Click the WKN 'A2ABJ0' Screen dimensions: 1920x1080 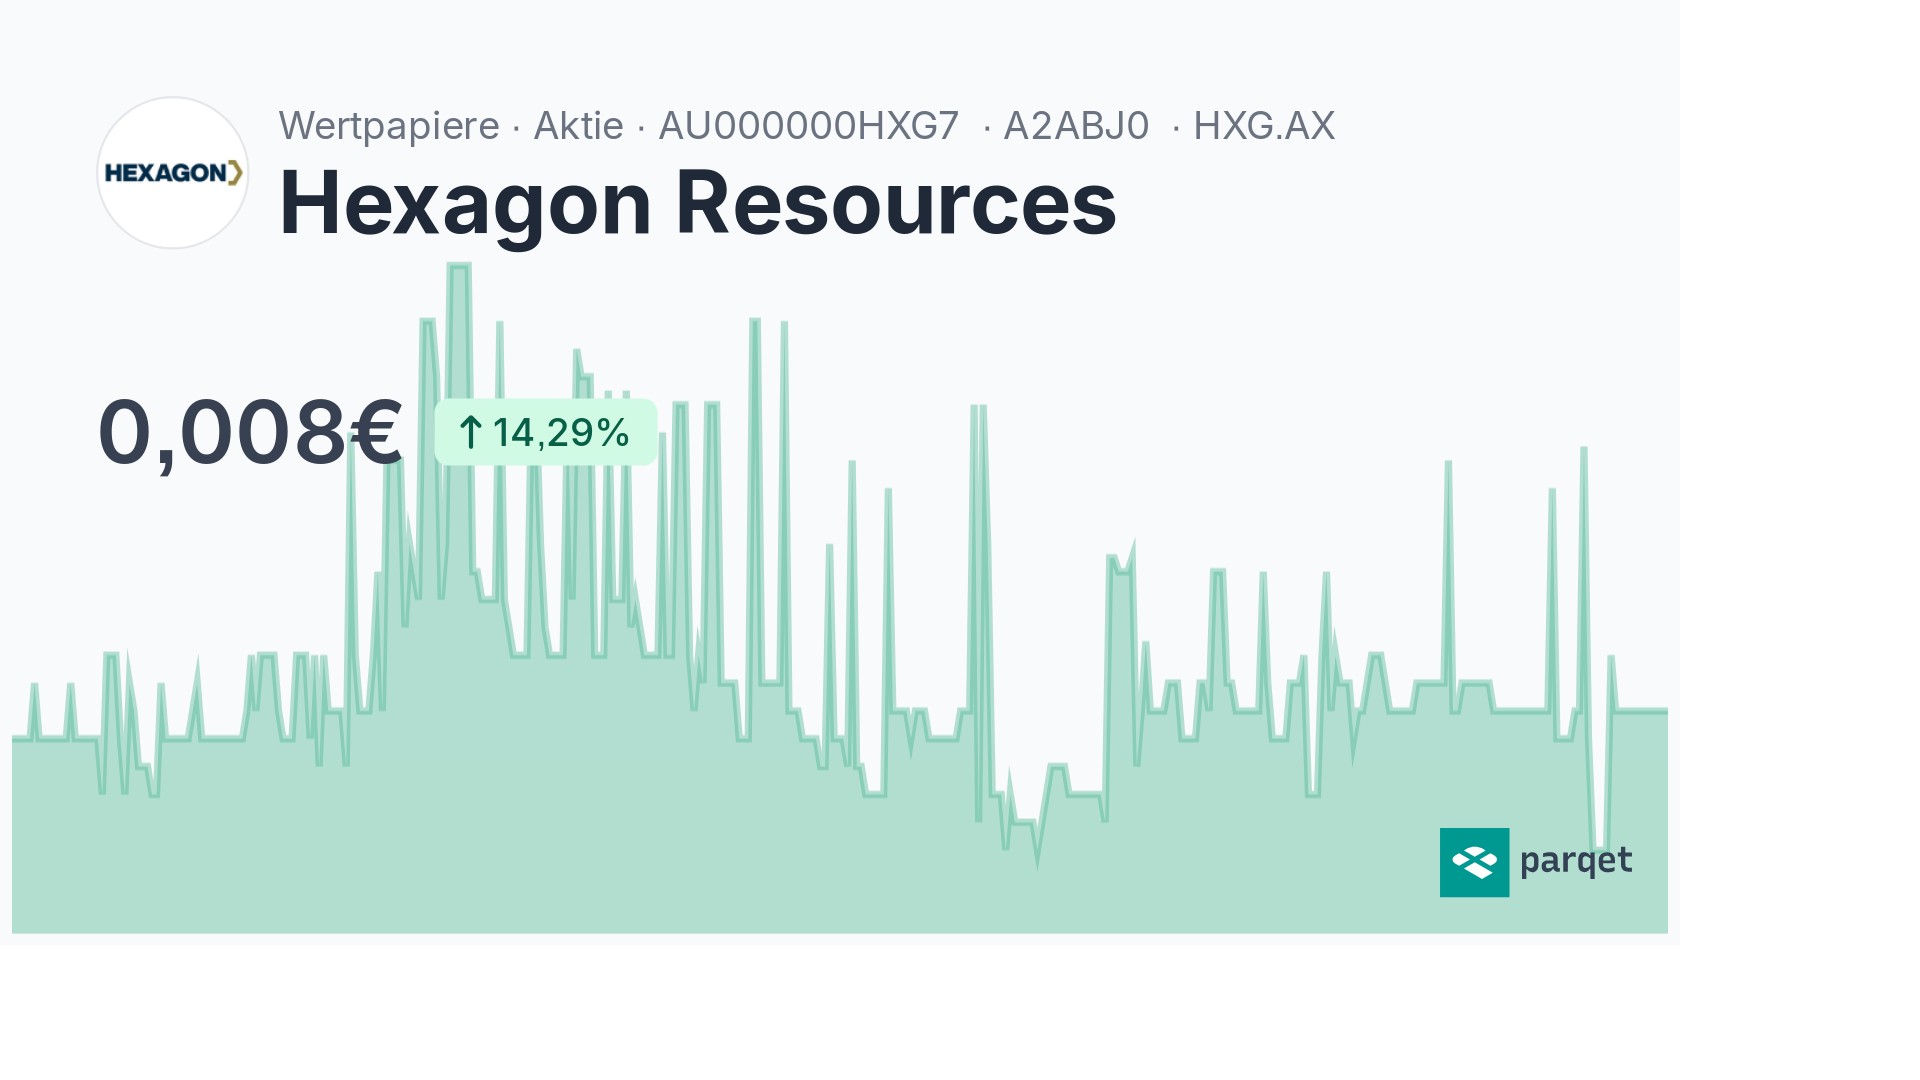(1076, 126)
